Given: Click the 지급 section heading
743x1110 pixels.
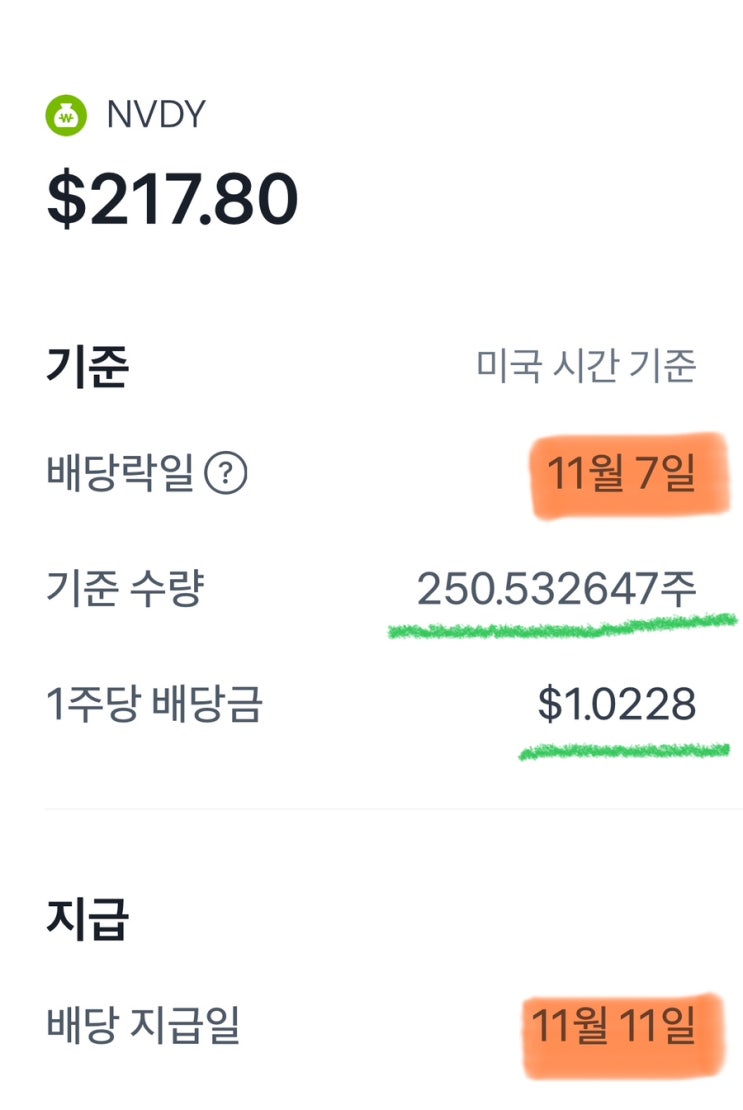Looking at the screenshot, I should pyautogui.click(x=87, y=920).
